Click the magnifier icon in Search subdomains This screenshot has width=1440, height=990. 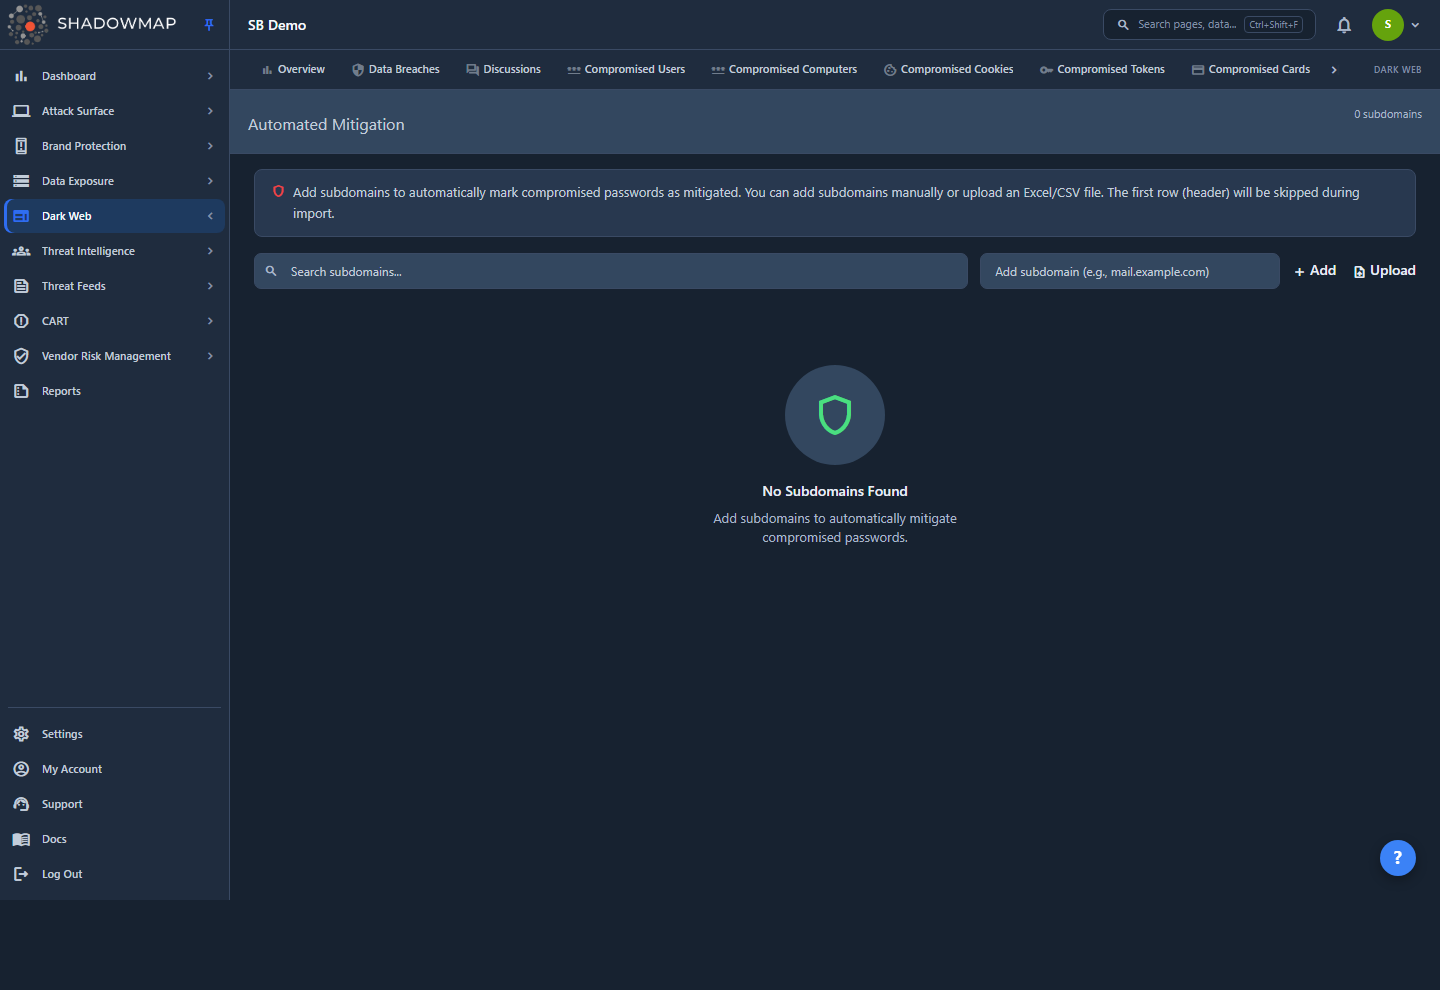coord(271,271)
